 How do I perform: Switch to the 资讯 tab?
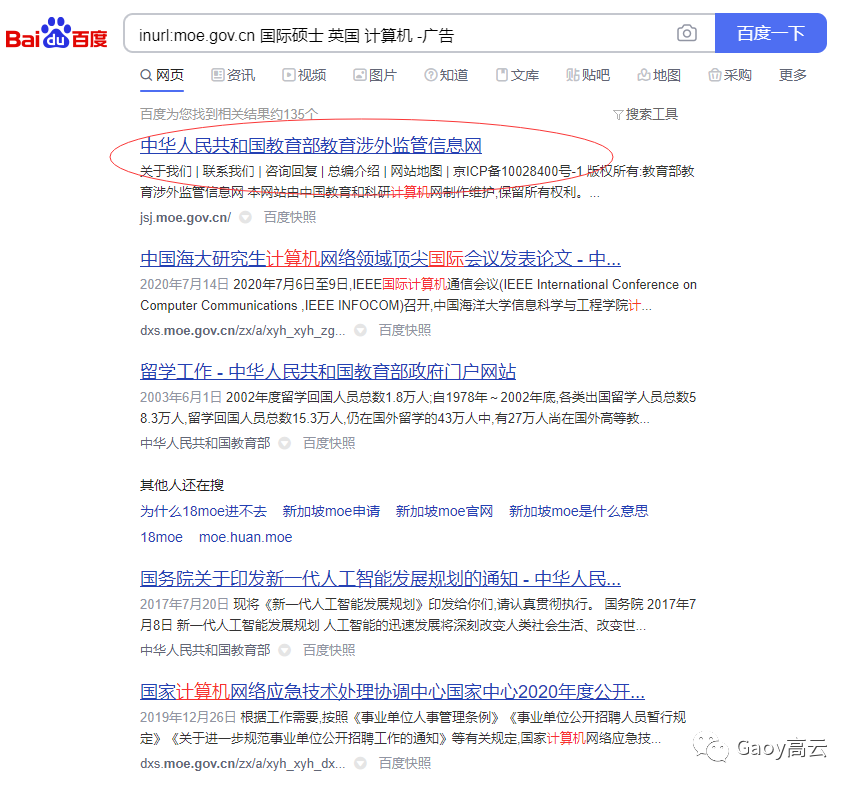[x=233, y=75]
